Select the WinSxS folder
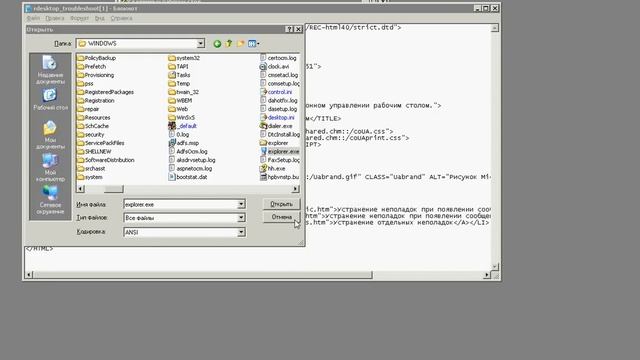The width and height of the screenshot is (640, 360). coord(182,118)
